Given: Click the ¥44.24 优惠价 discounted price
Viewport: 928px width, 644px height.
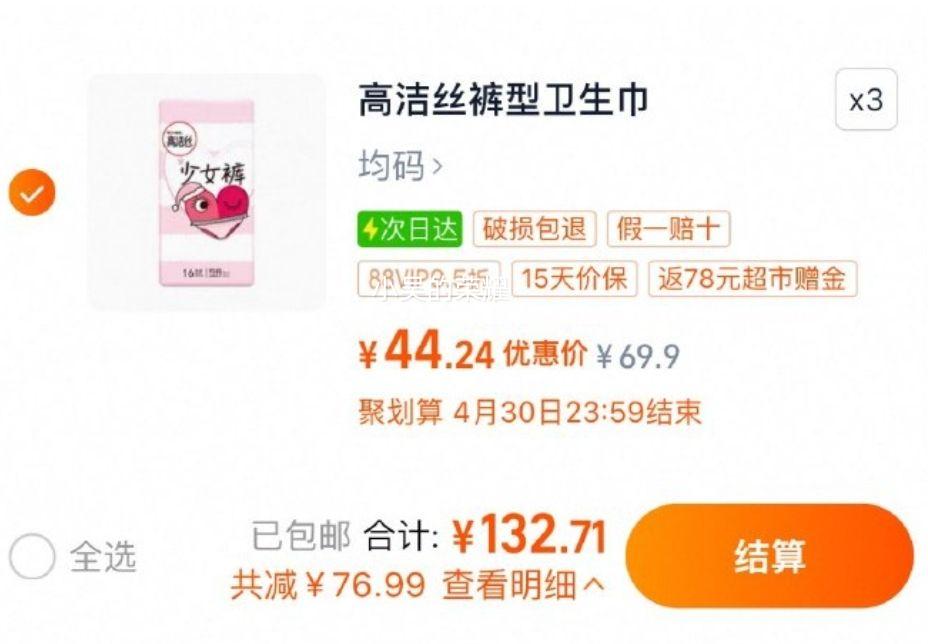Looking at the screenshot, I should pyautogui.click(x=472, y=354).
